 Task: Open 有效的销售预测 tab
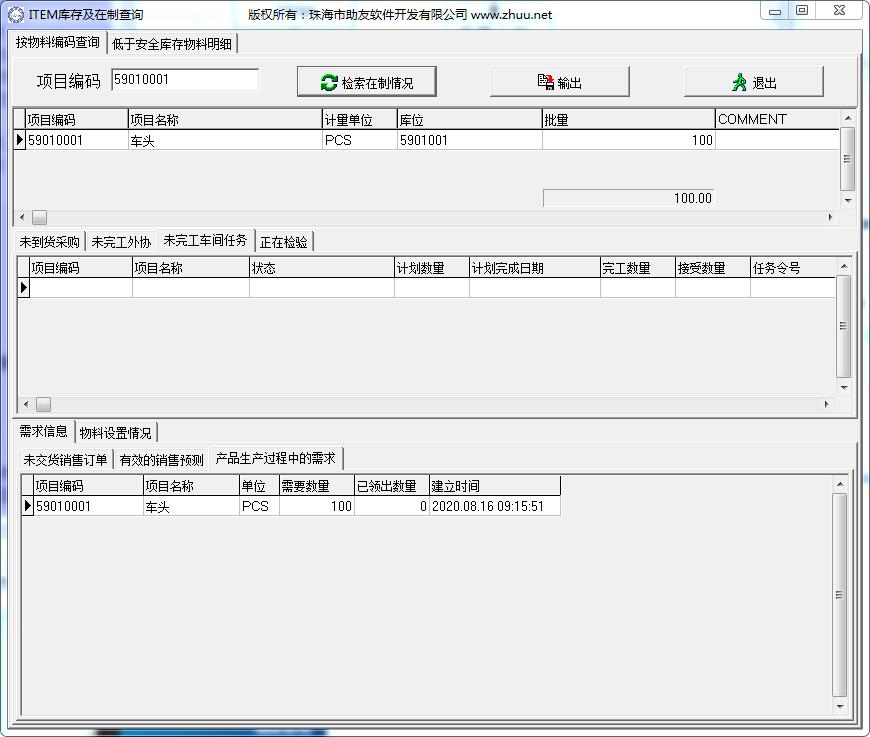point(161,460)
